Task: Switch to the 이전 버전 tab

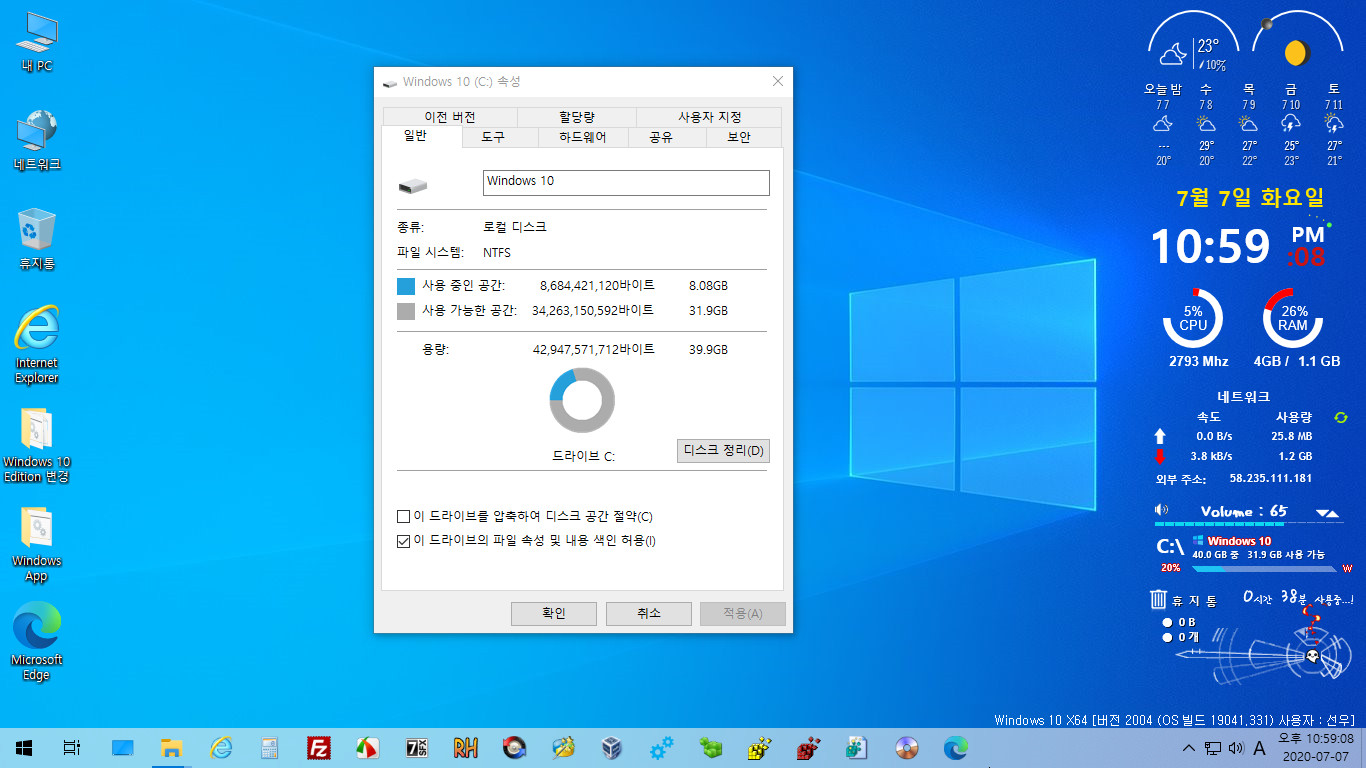Action: pos(450,117)
